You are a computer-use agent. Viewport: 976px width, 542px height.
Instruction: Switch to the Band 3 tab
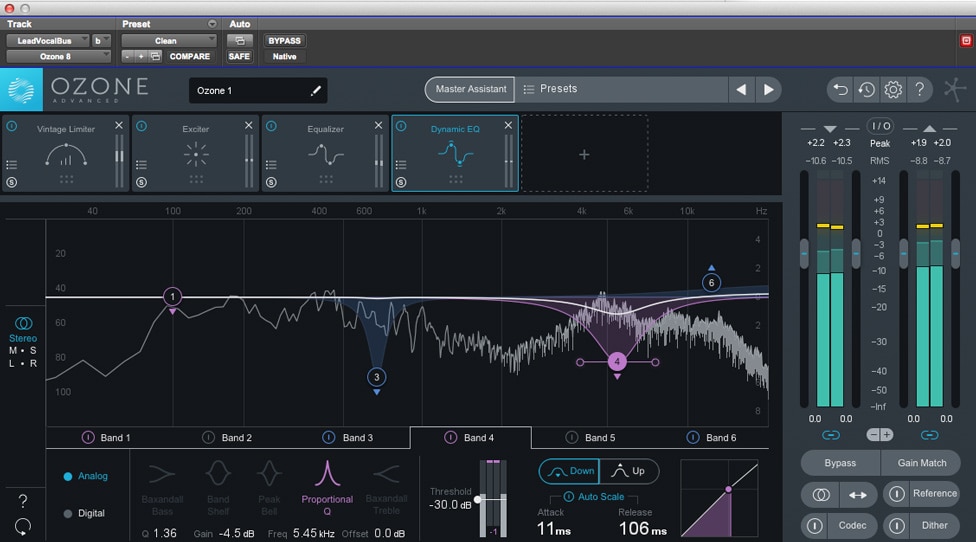click(x=349, y=437)
